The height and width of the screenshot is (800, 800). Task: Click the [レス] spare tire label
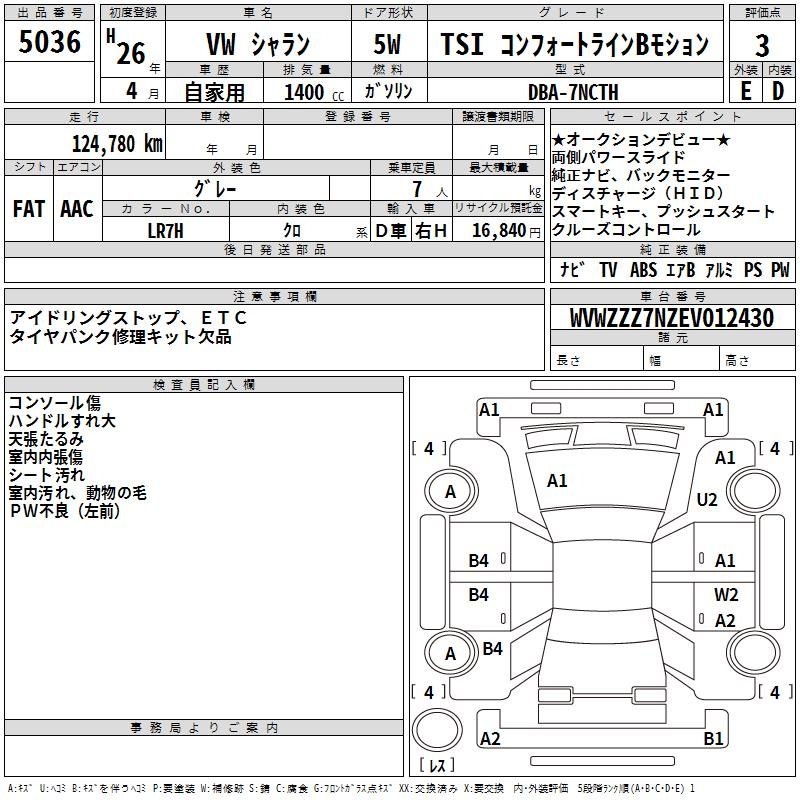(x=437, y=765)
